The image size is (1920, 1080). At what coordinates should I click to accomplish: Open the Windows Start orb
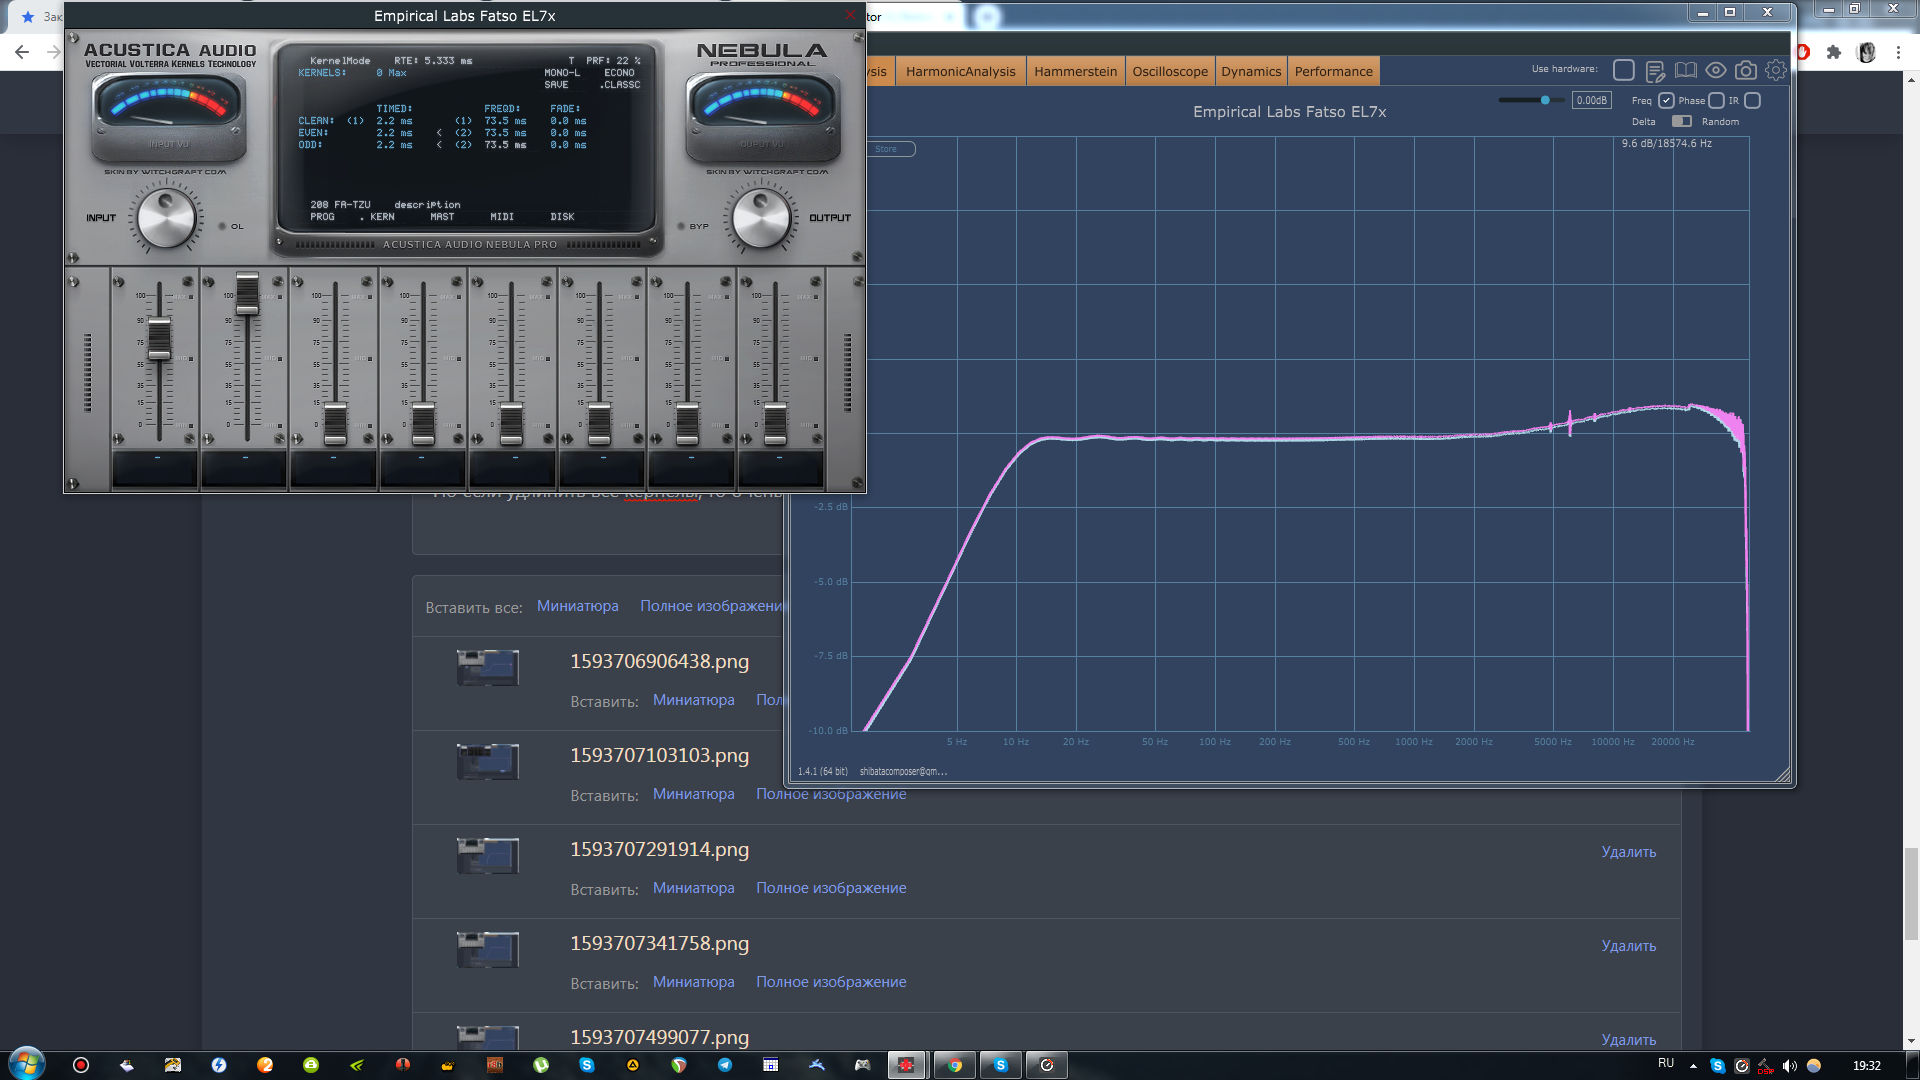tap(27, 1064)
